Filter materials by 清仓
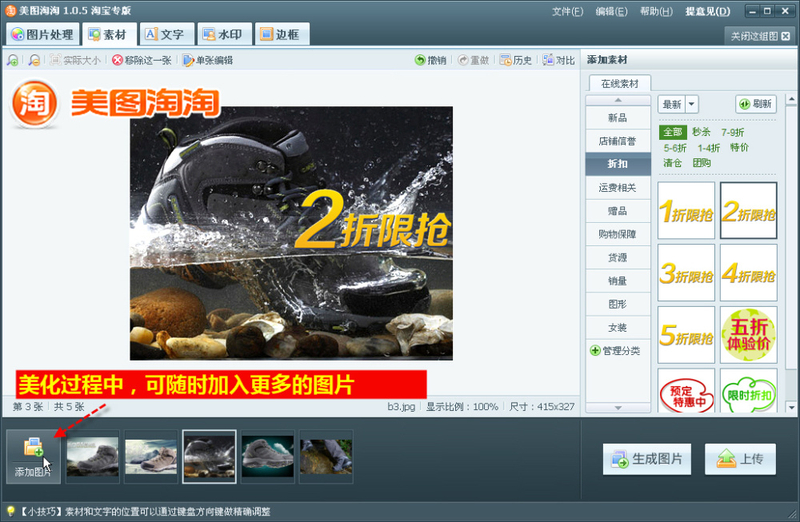This screenshot has width=800, height=522. pos(672,163)
